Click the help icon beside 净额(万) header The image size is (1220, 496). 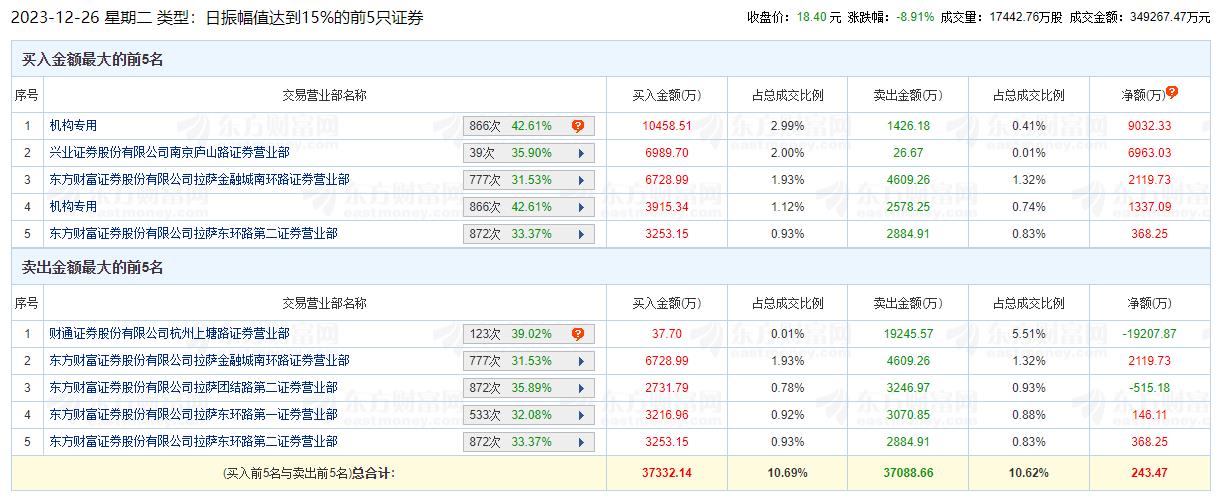[x=1172, y=92]
